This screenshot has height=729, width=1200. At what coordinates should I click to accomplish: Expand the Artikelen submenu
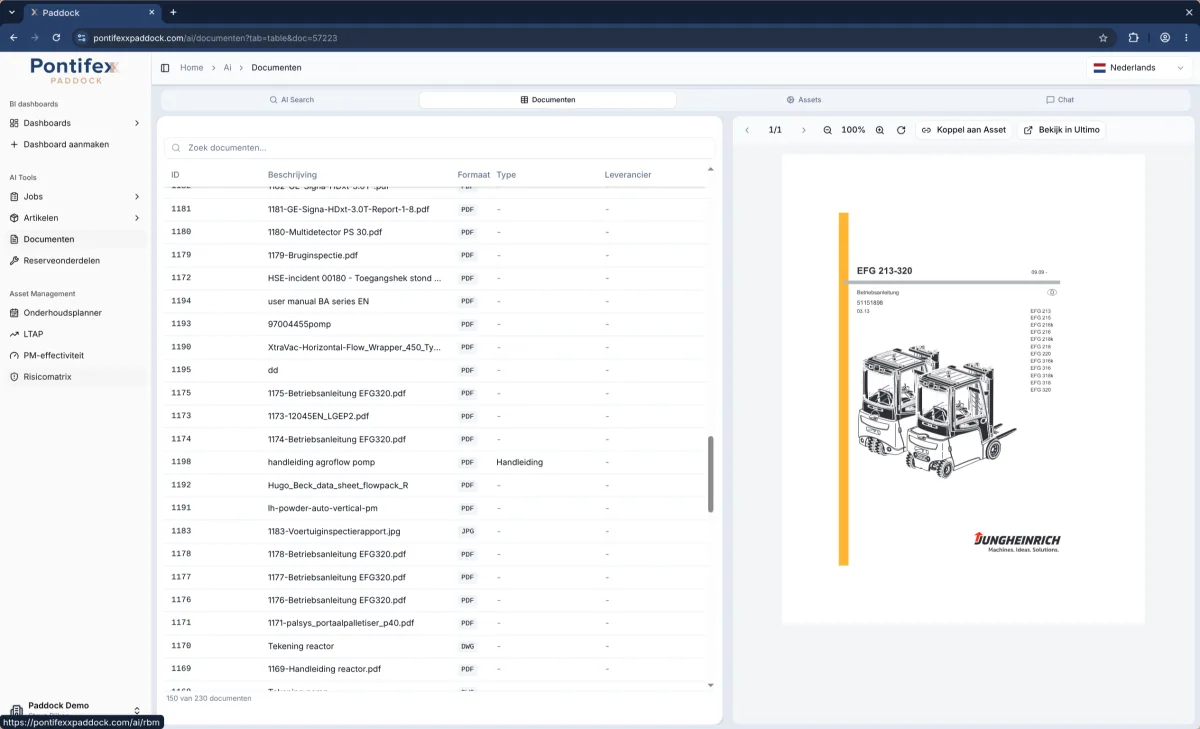click(137, 218)
